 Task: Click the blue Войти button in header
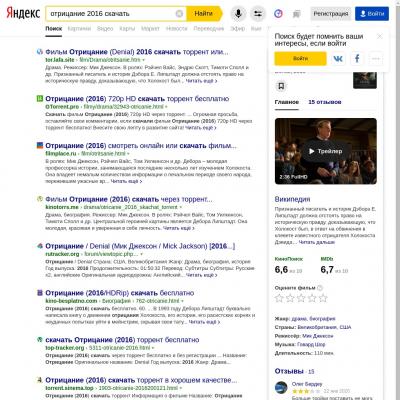click(x=372, y=14)
